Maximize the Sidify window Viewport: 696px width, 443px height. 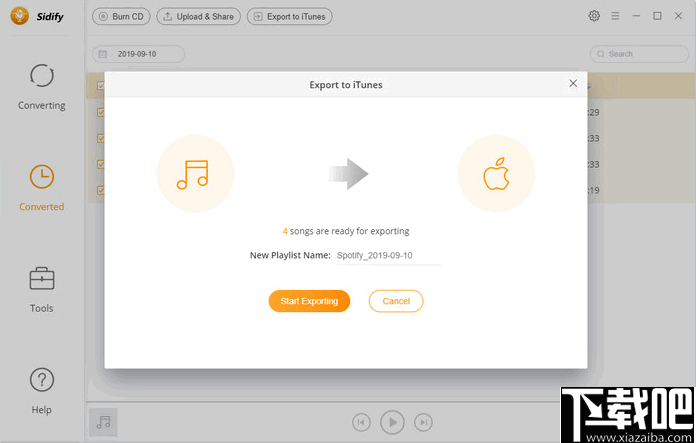[x=657, y=16]
